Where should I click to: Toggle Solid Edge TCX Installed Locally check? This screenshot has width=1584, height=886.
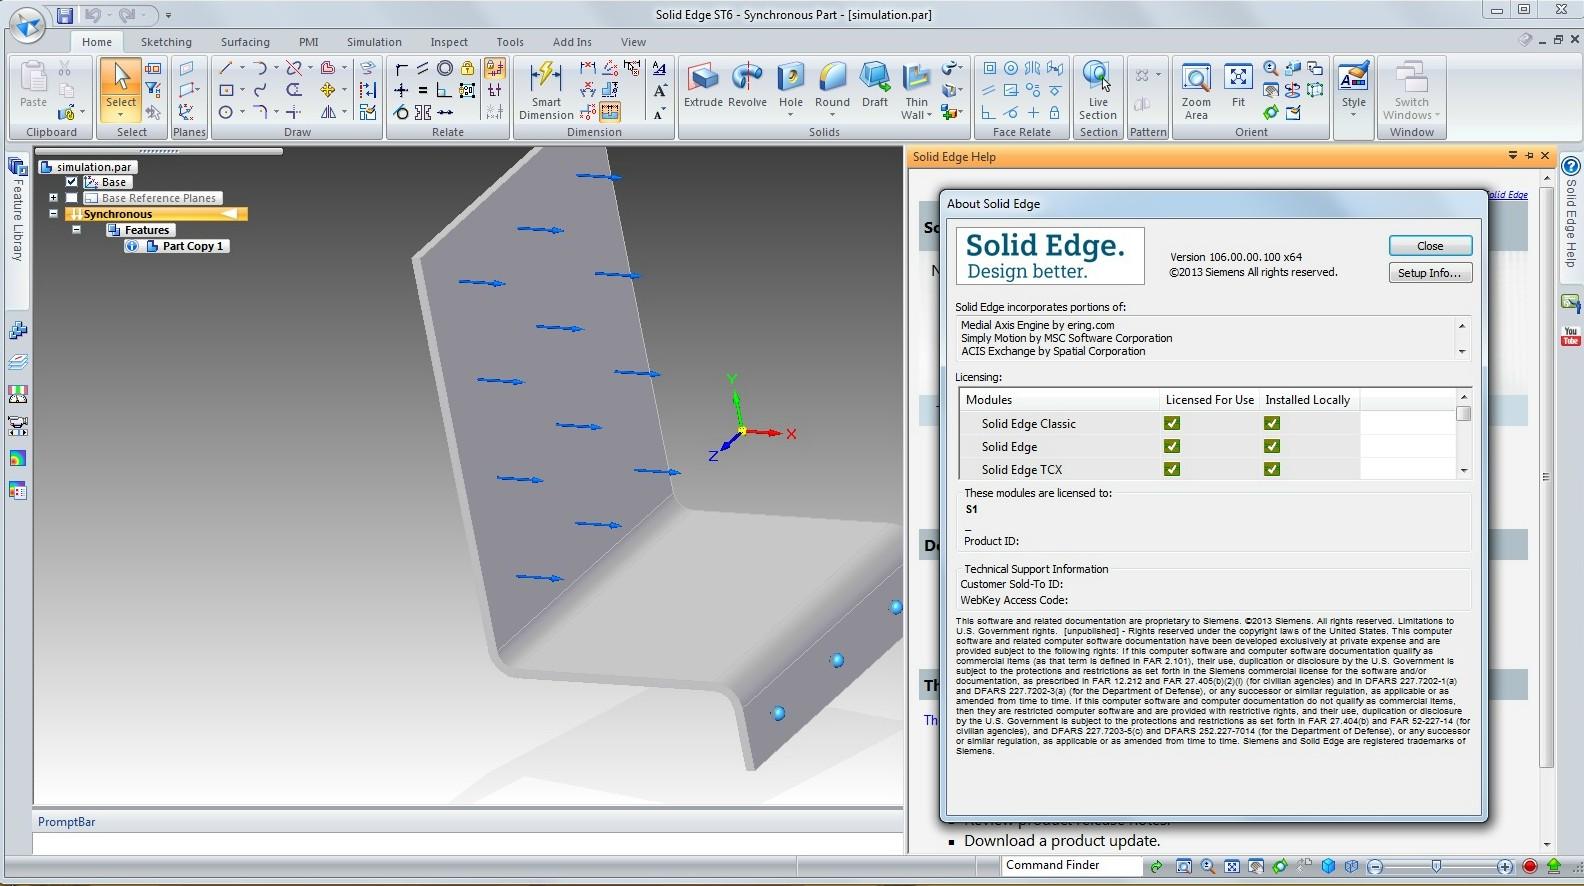click(x=1272, y=469)
